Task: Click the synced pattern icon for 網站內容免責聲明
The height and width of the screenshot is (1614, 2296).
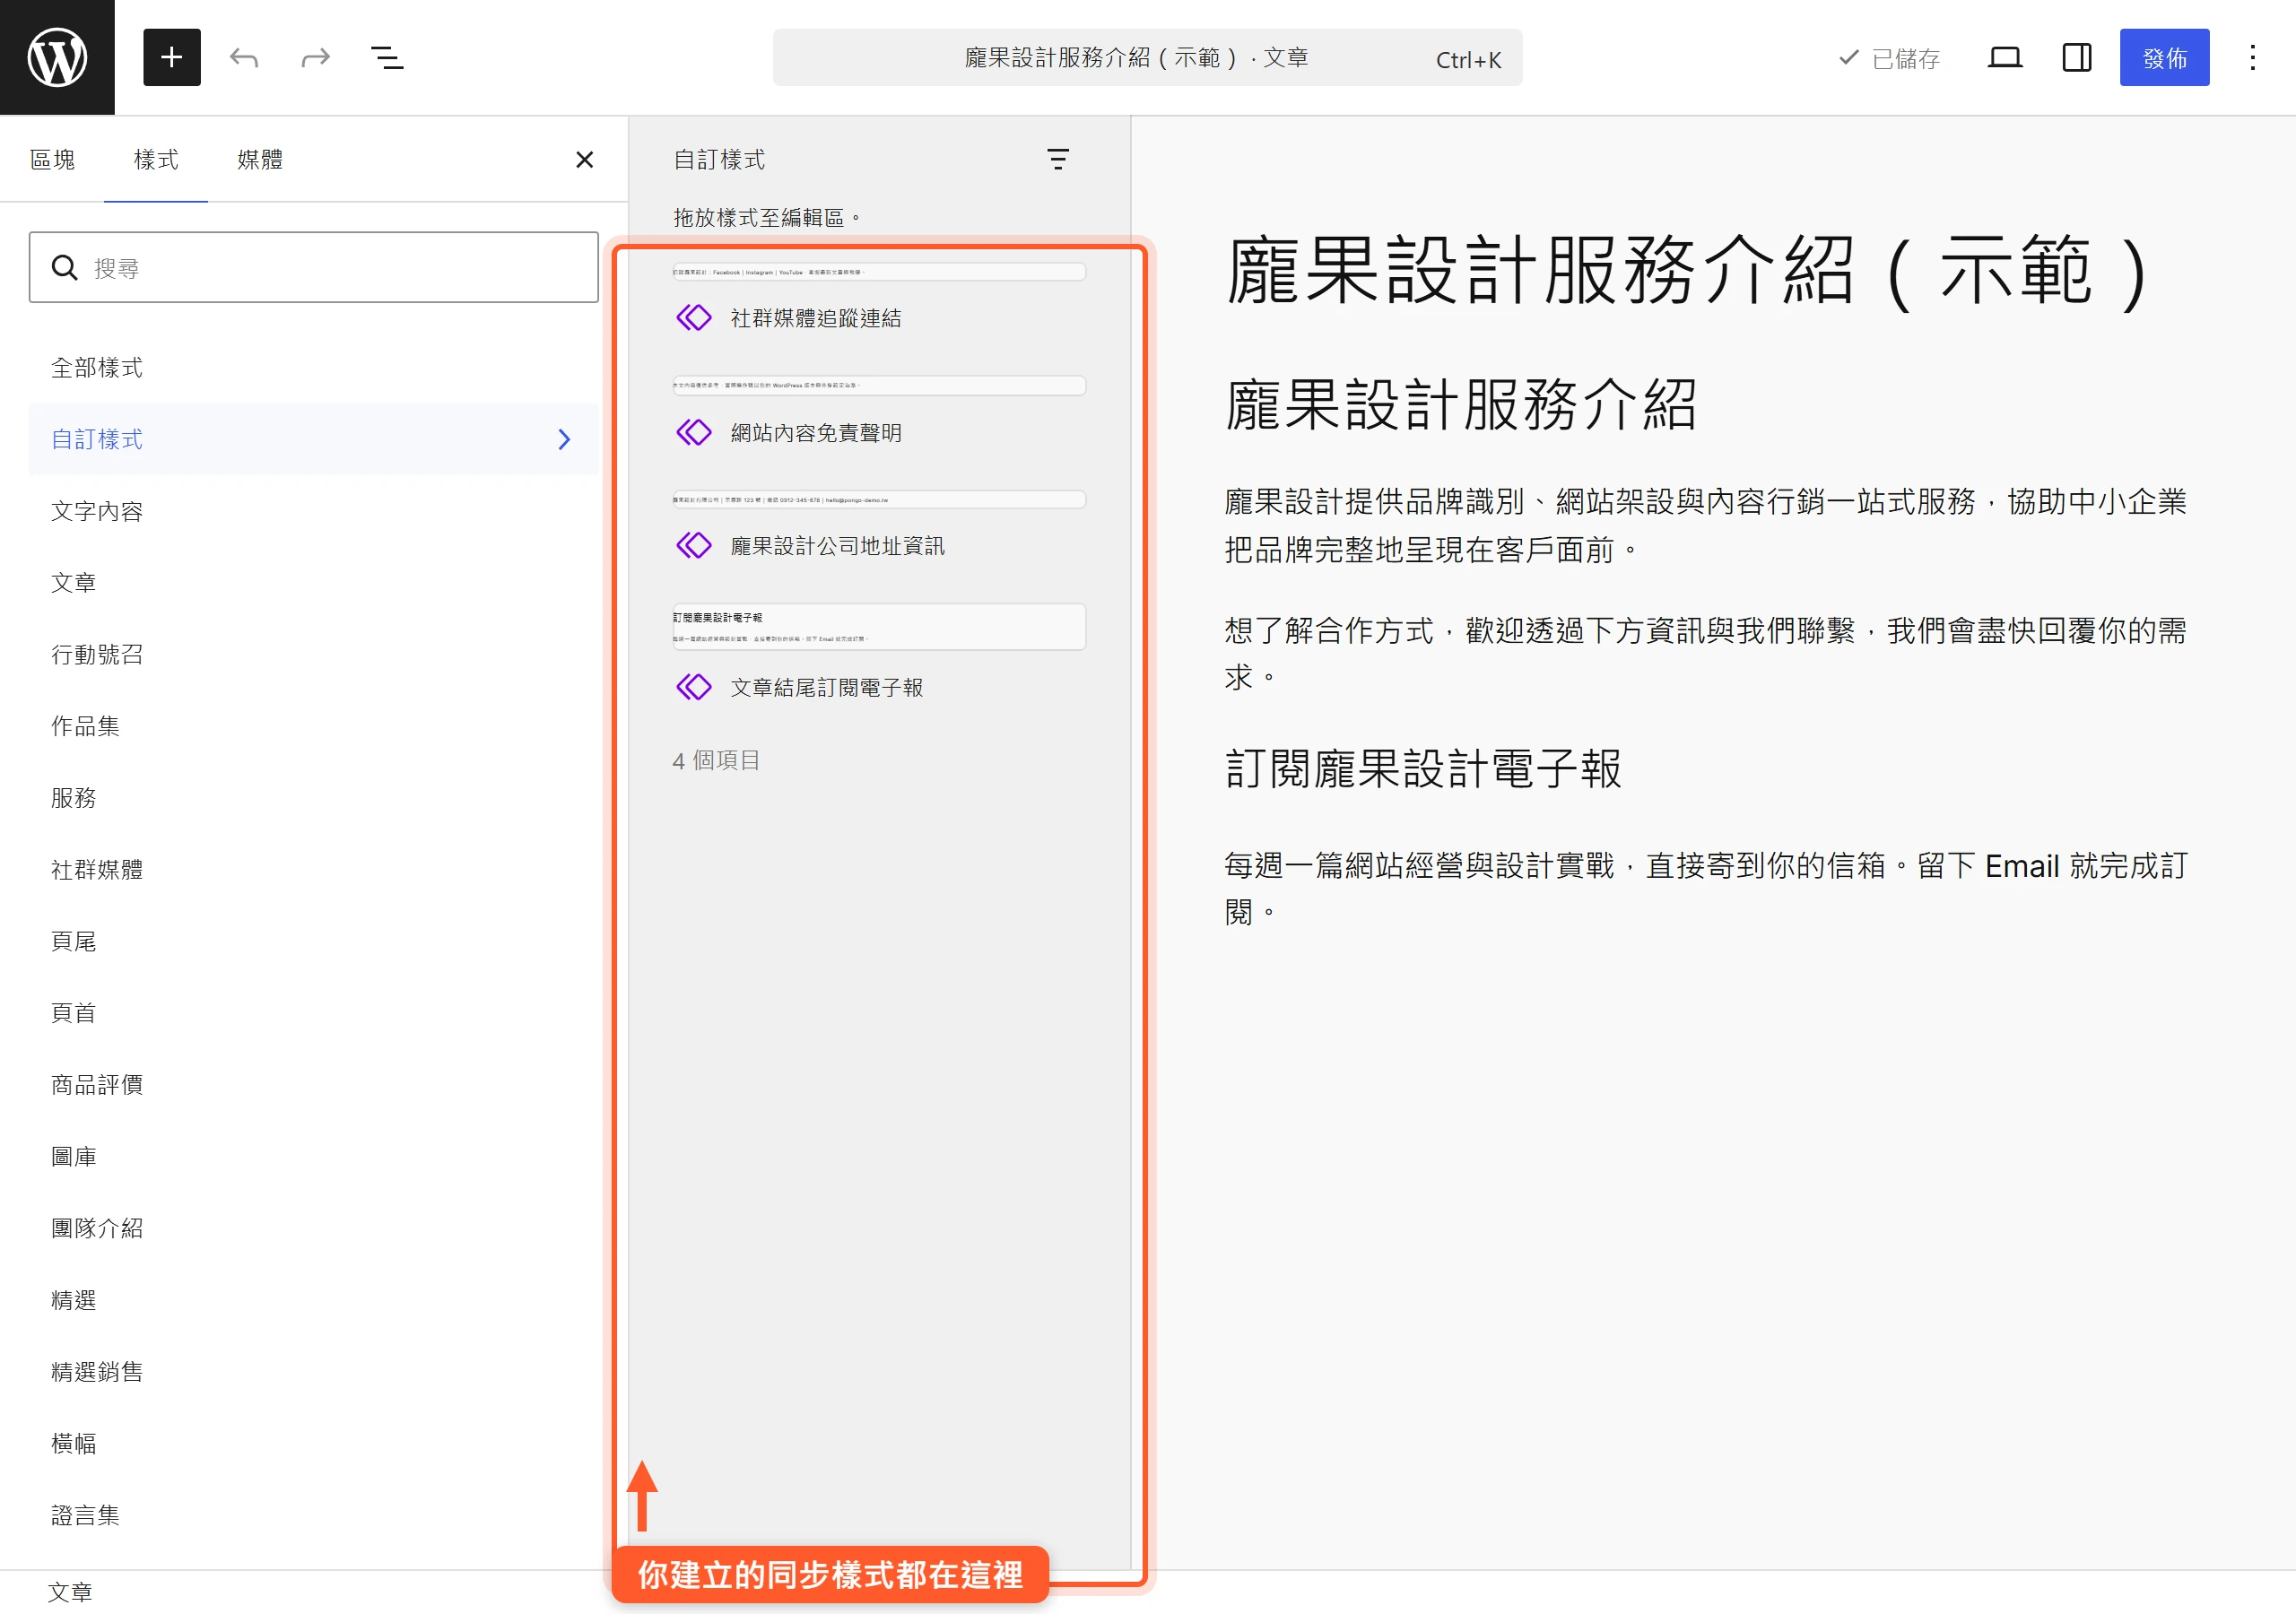Action: coord(694,432)
